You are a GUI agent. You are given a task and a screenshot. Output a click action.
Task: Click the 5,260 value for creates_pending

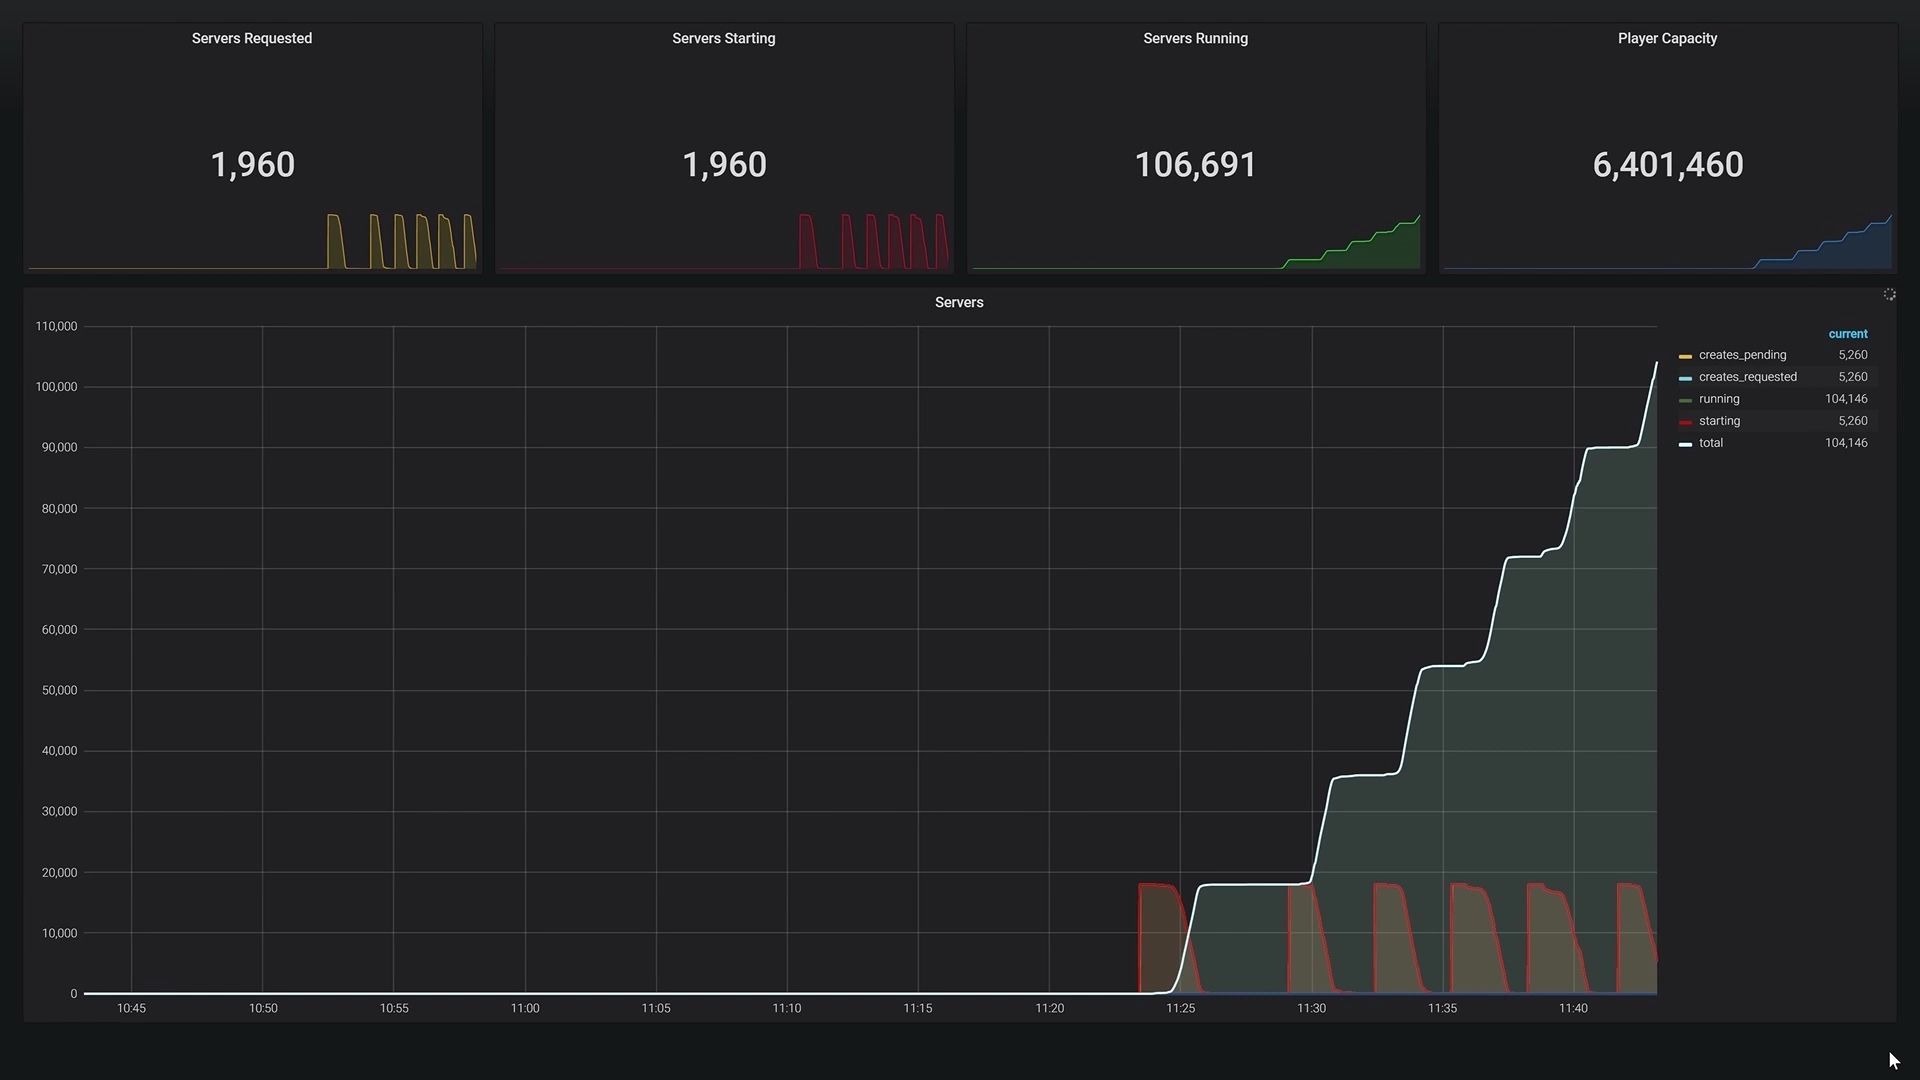[x=1853, y=355]
